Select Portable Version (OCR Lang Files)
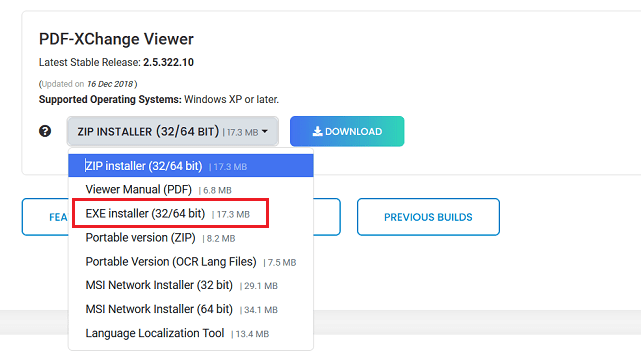The image size is (641, 363). pos(191,262)
